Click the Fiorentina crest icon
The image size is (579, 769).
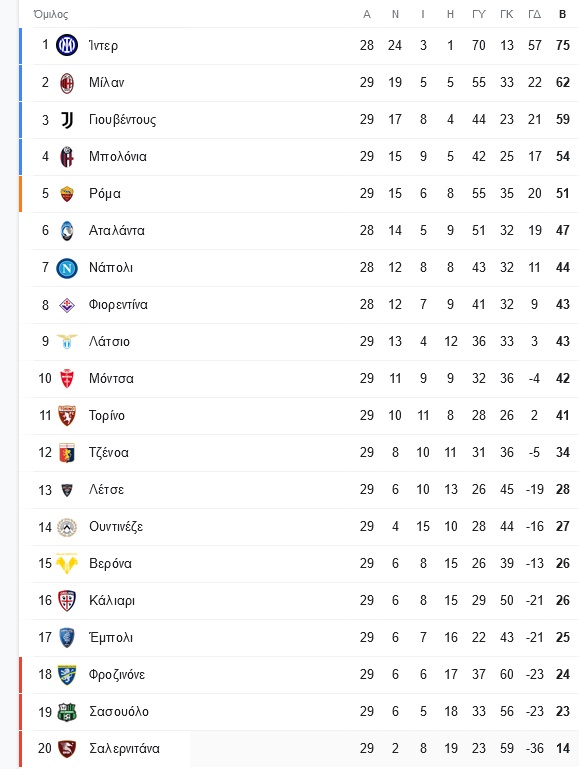coord(67,305)
